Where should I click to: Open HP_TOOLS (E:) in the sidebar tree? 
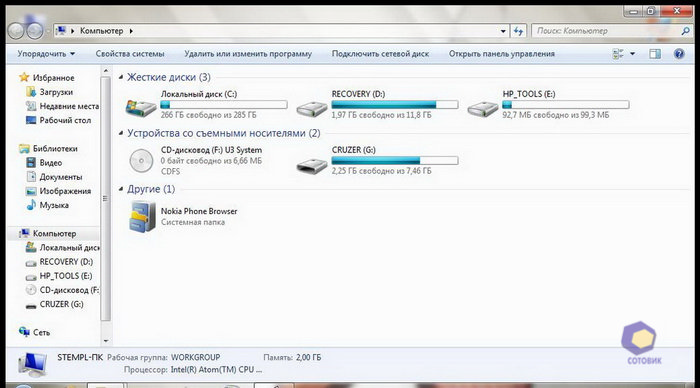pos(66,276)
